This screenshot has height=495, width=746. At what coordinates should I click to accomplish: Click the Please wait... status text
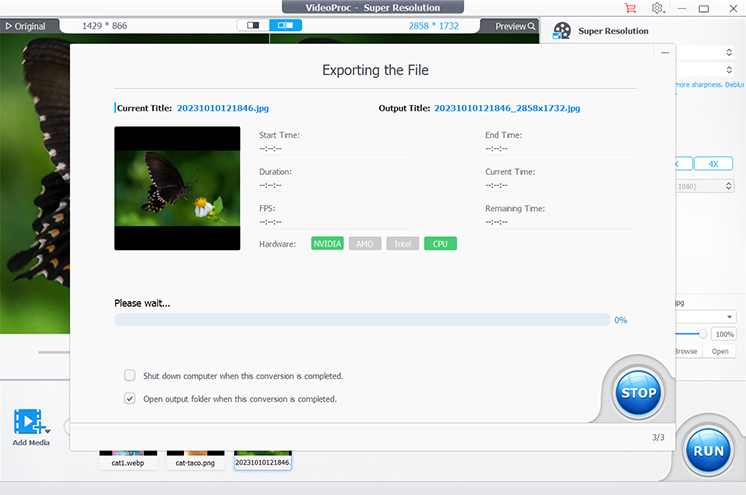pos(142,303)
